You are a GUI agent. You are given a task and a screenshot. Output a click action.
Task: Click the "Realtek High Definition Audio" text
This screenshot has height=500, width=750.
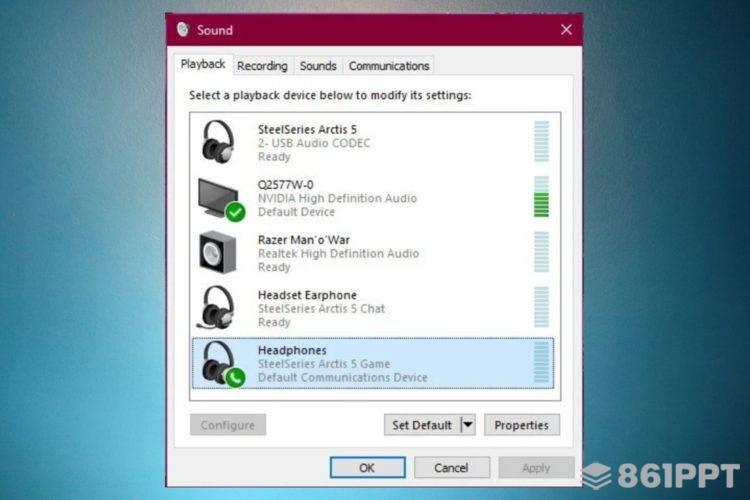[338, 254]
